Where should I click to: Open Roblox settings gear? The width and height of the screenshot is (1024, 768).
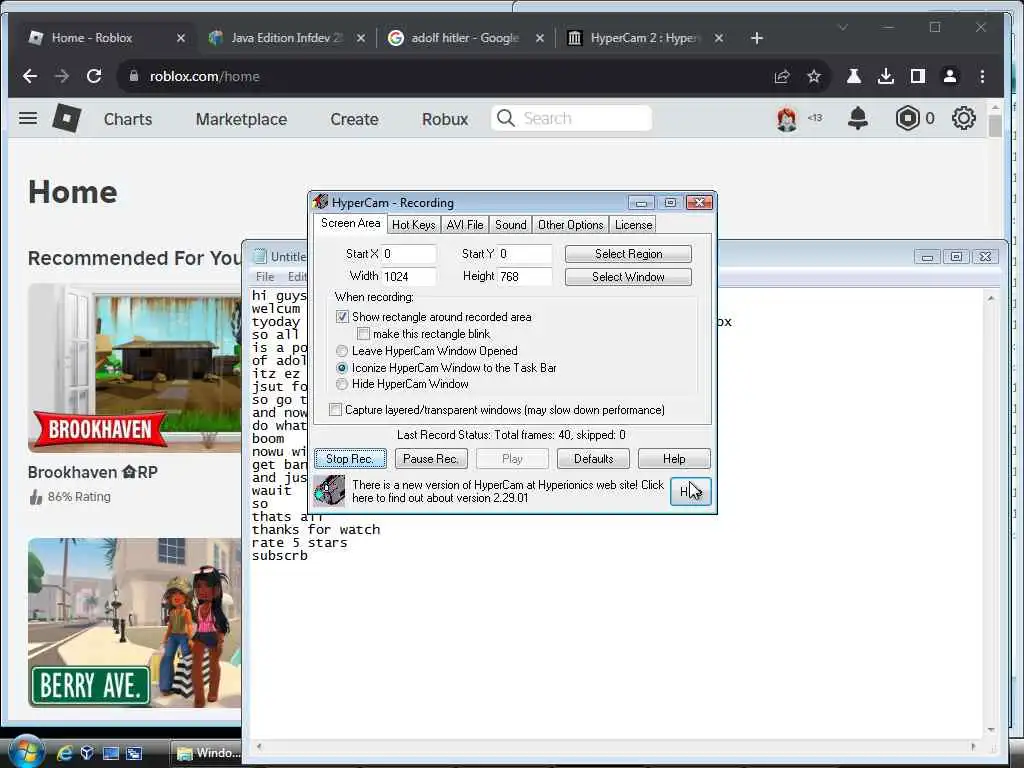pyautogui.click(x=963, y=118)
